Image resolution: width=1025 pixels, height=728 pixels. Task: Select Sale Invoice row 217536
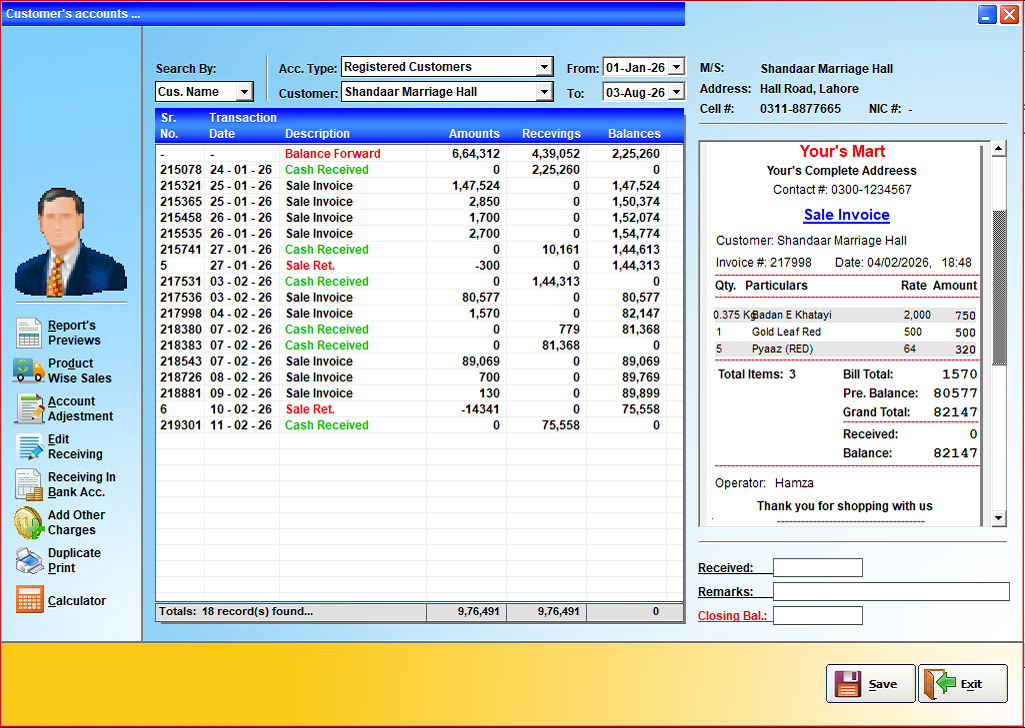tap(419, 297)
